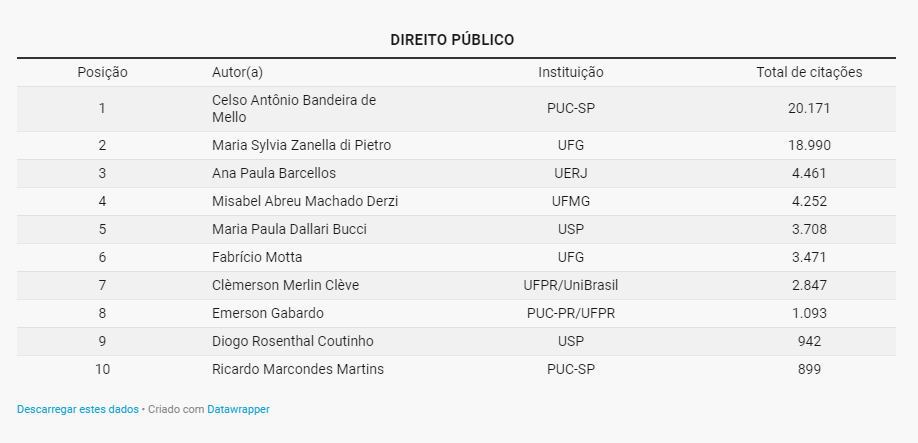Click Maria Sylvia Zanella di Pietro name

click(x=302, y=145)
